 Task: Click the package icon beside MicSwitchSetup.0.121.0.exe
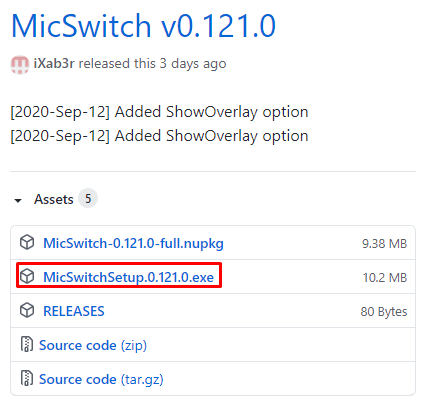pyautogui.click(x=27, y=276)
